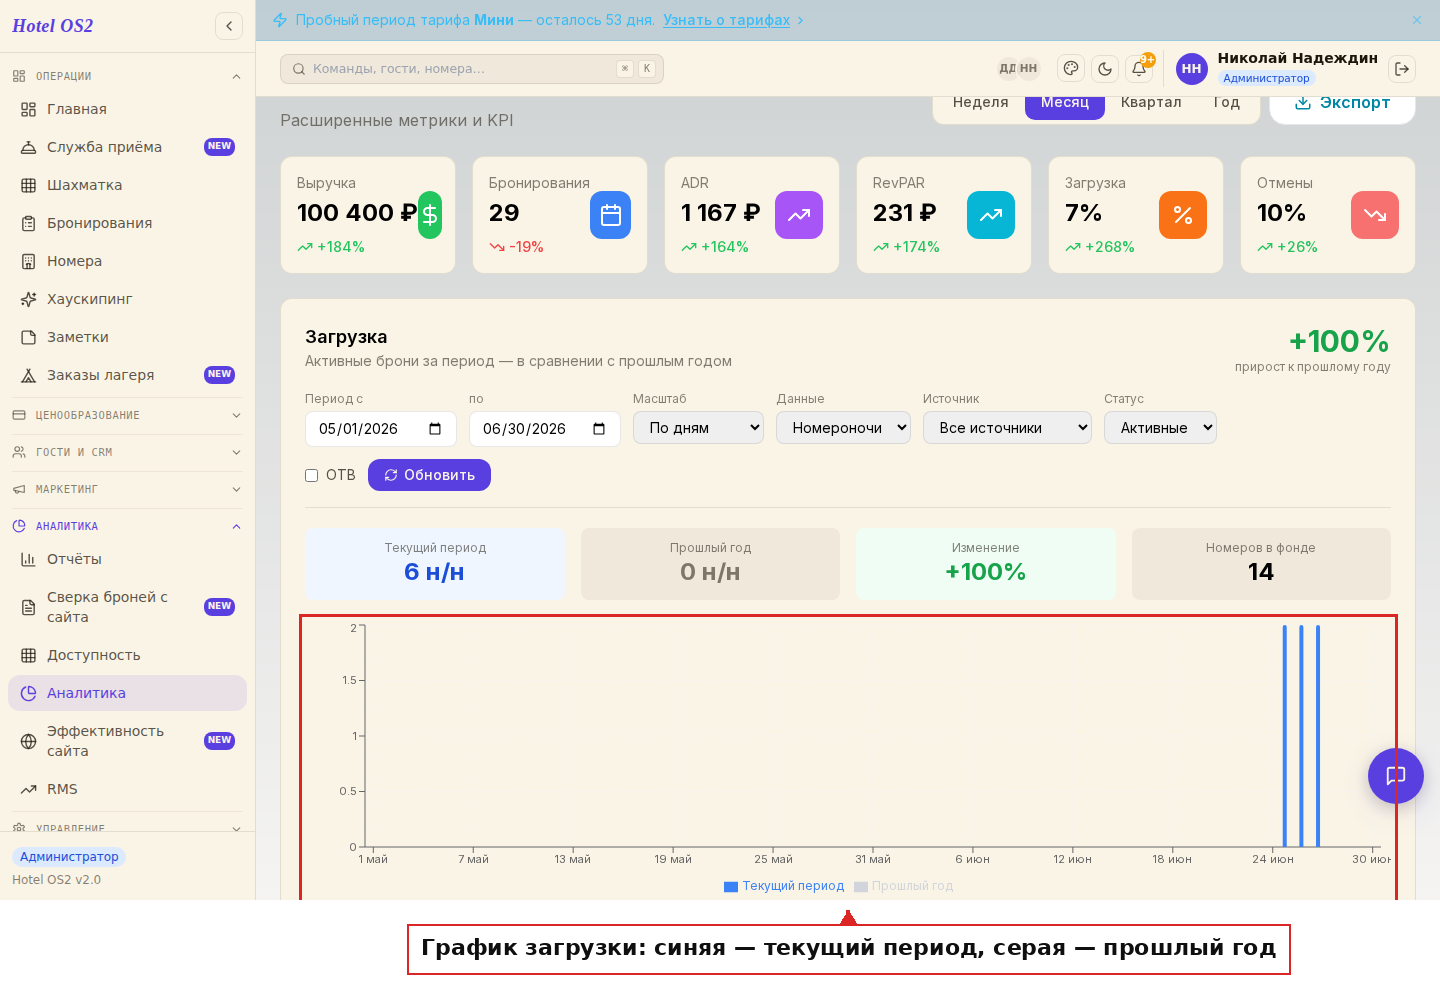This screenshot has width=1440, height=998.
Task: Click the Обновить button
Action: pos(429,475)
